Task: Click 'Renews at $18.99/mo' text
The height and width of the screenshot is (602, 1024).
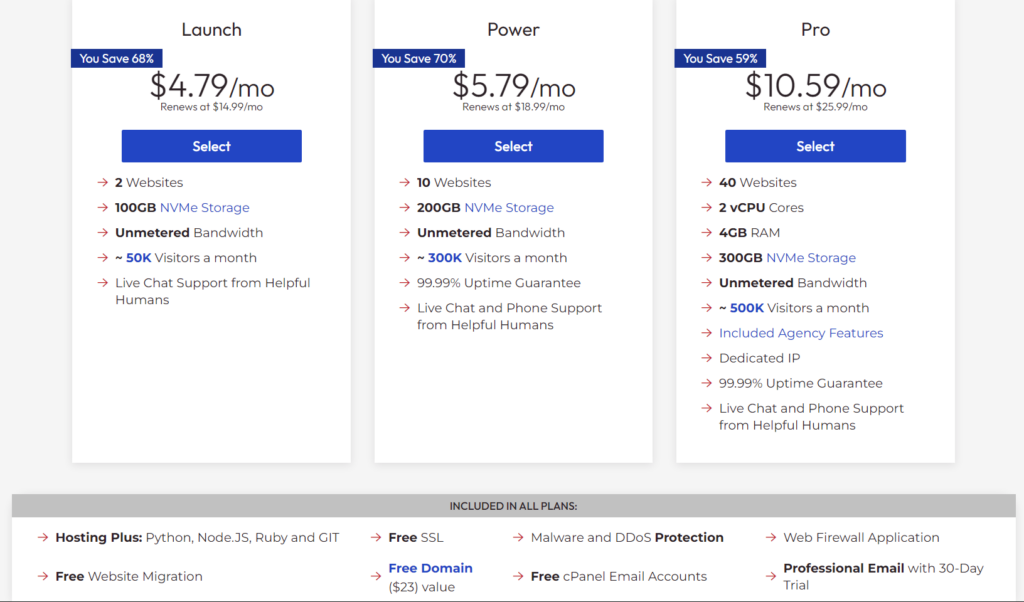Action: point(513,107)
